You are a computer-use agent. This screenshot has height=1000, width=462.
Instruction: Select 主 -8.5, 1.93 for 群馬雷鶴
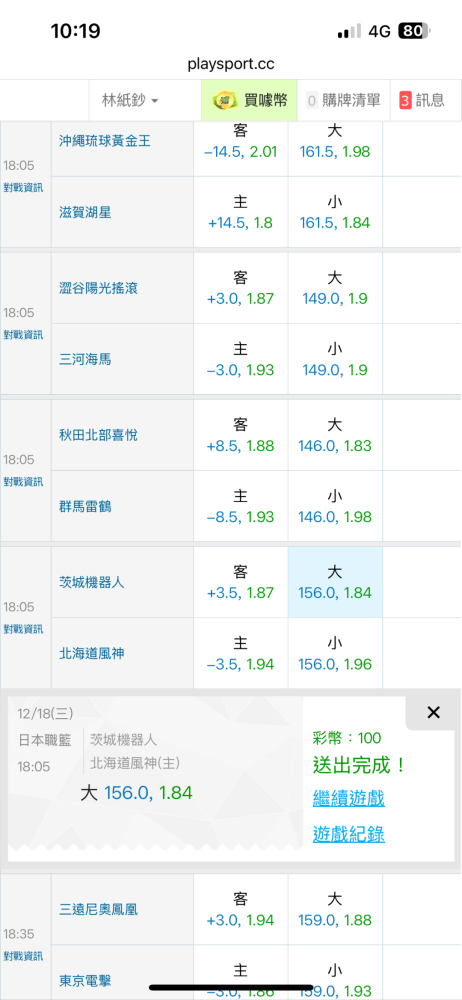tap(241, 506)
